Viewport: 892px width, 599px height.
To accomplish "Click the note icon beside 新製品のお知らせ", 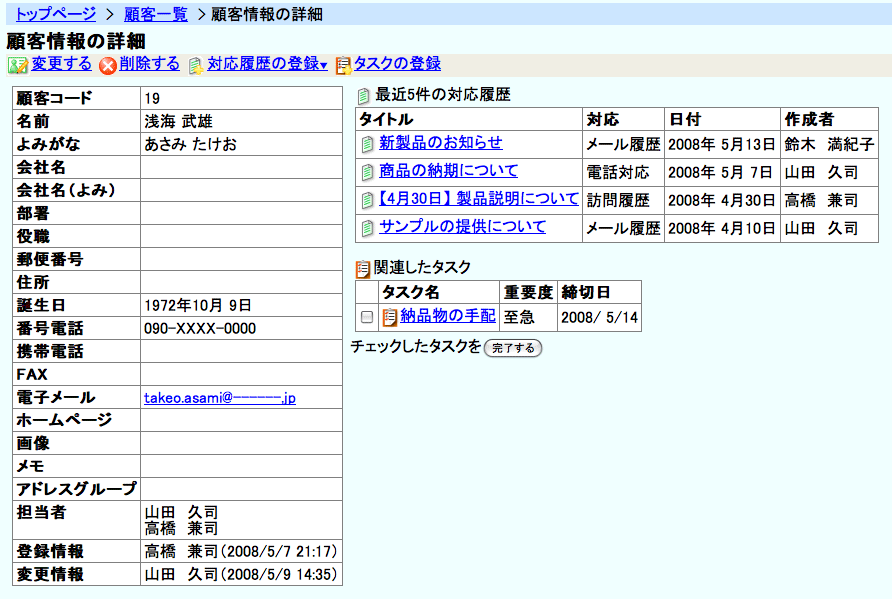I will pos(368,144).
